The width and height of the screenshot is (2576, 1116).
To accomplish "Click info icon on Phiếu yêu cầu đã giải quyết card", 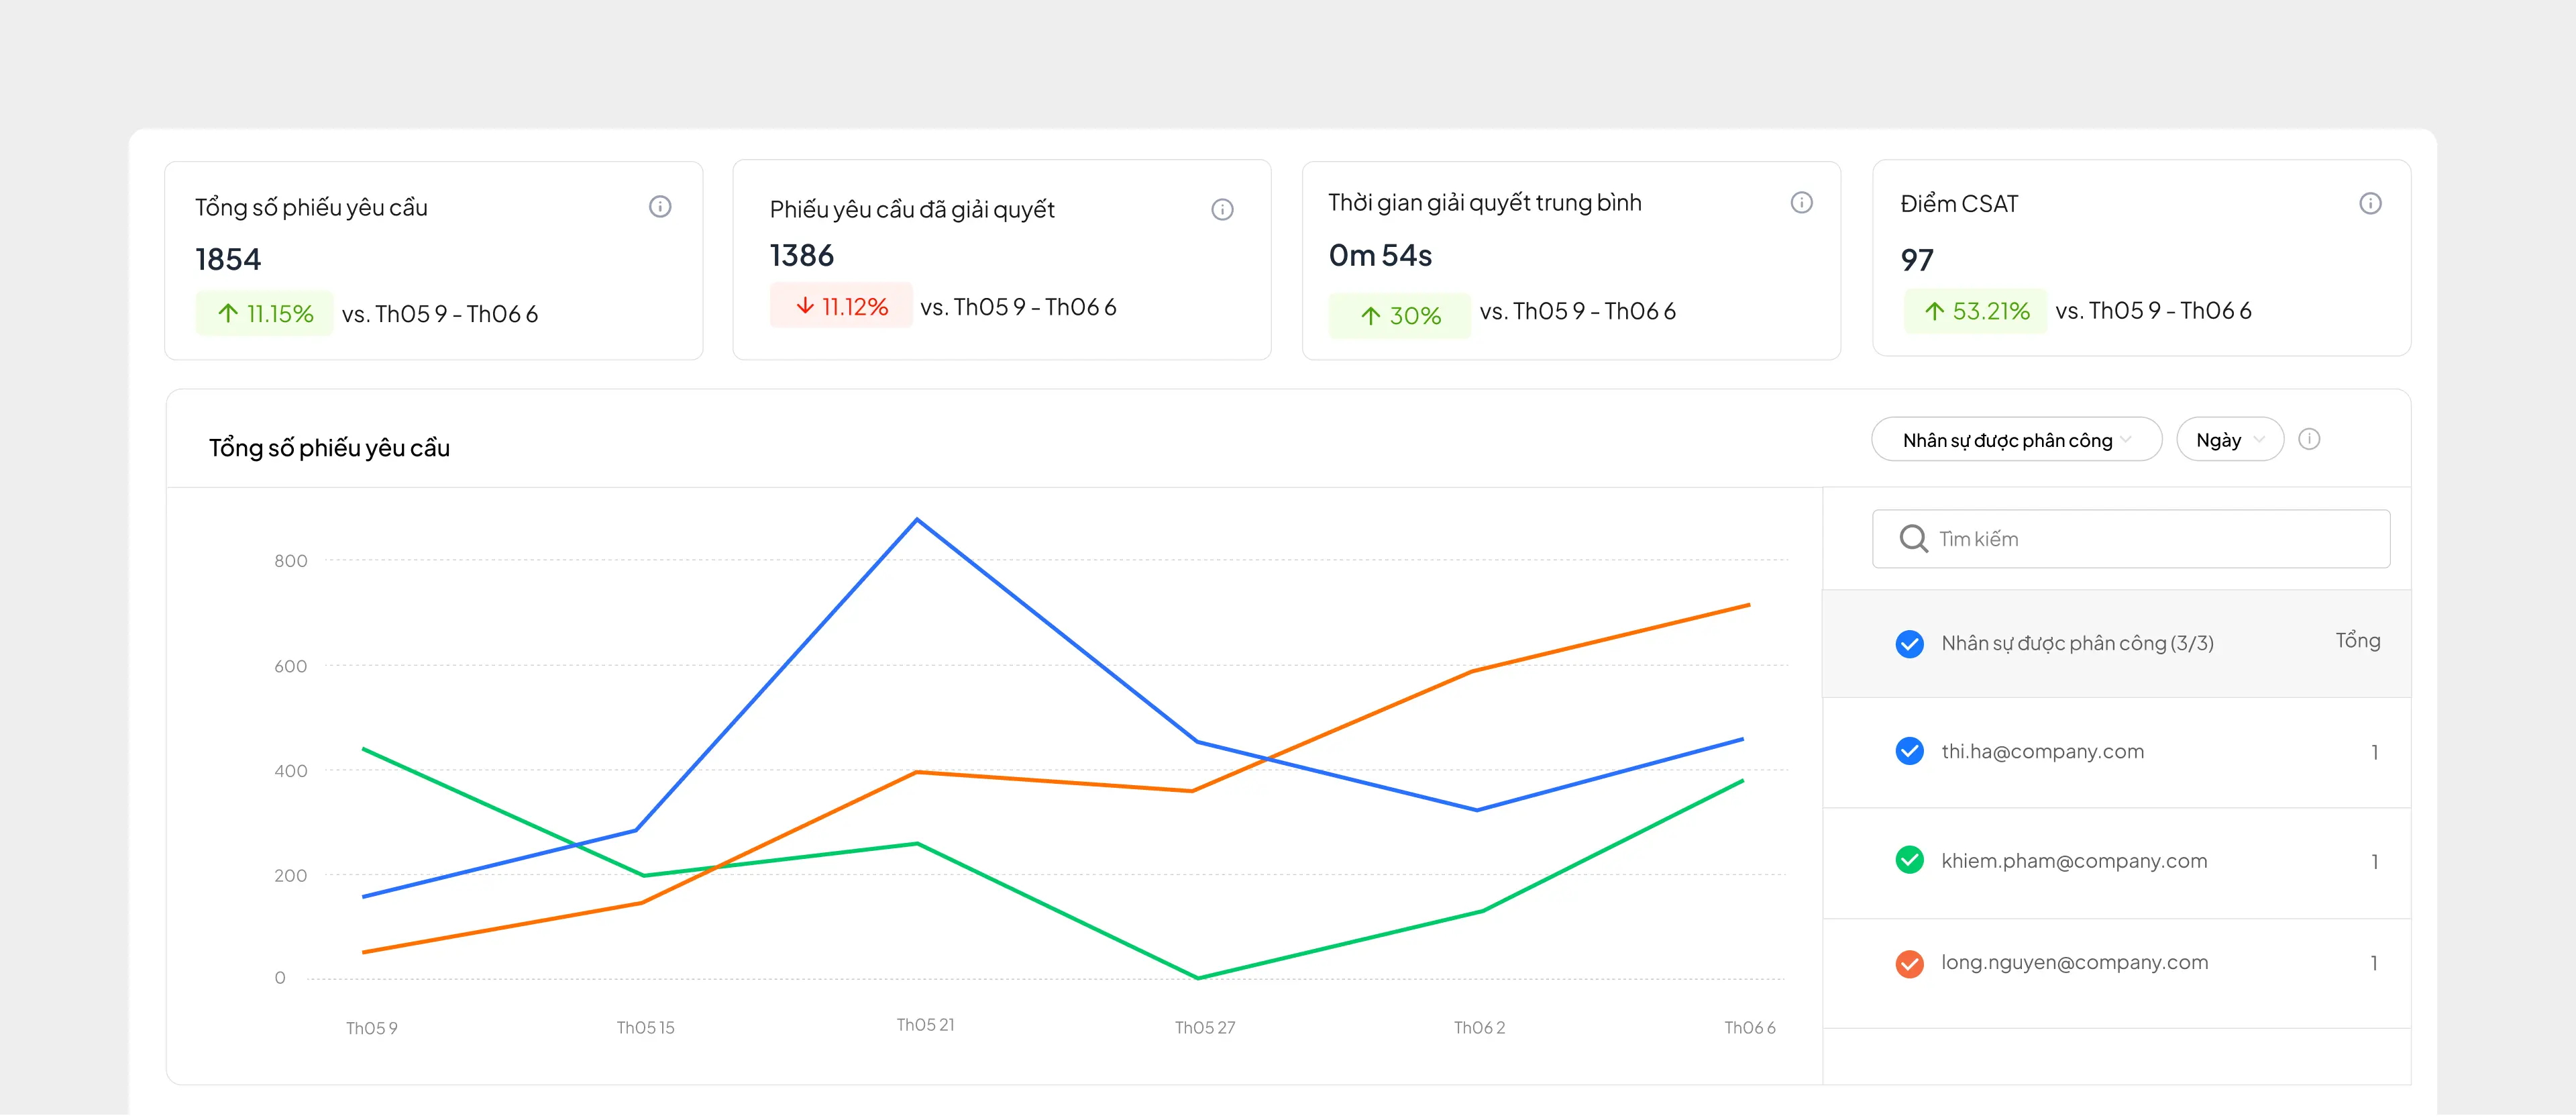I will [1222, 209].
